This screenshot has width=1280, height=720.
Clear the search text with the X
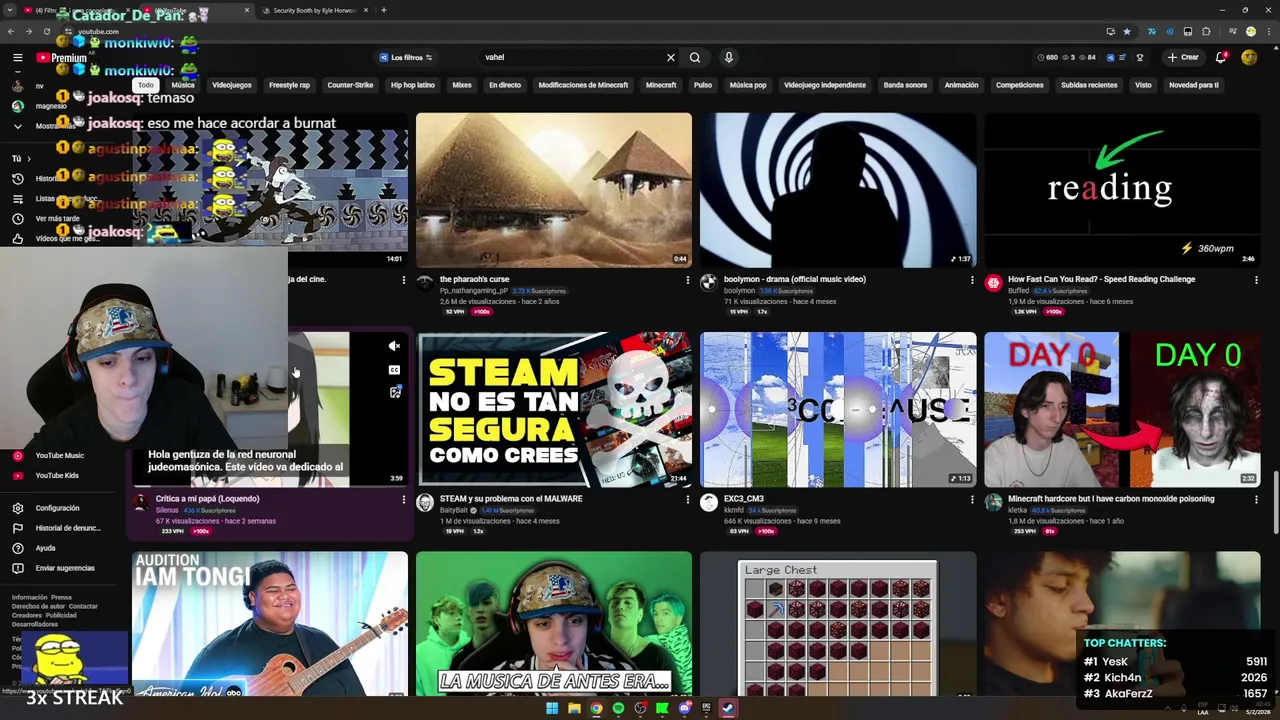click(x=670, y=57)
